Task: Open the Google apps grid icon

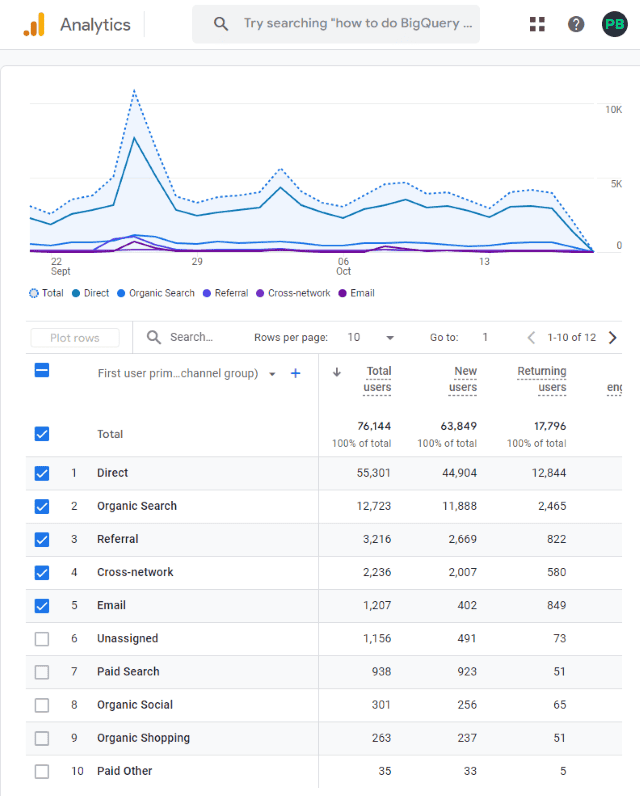Action: tap(537, 24)
